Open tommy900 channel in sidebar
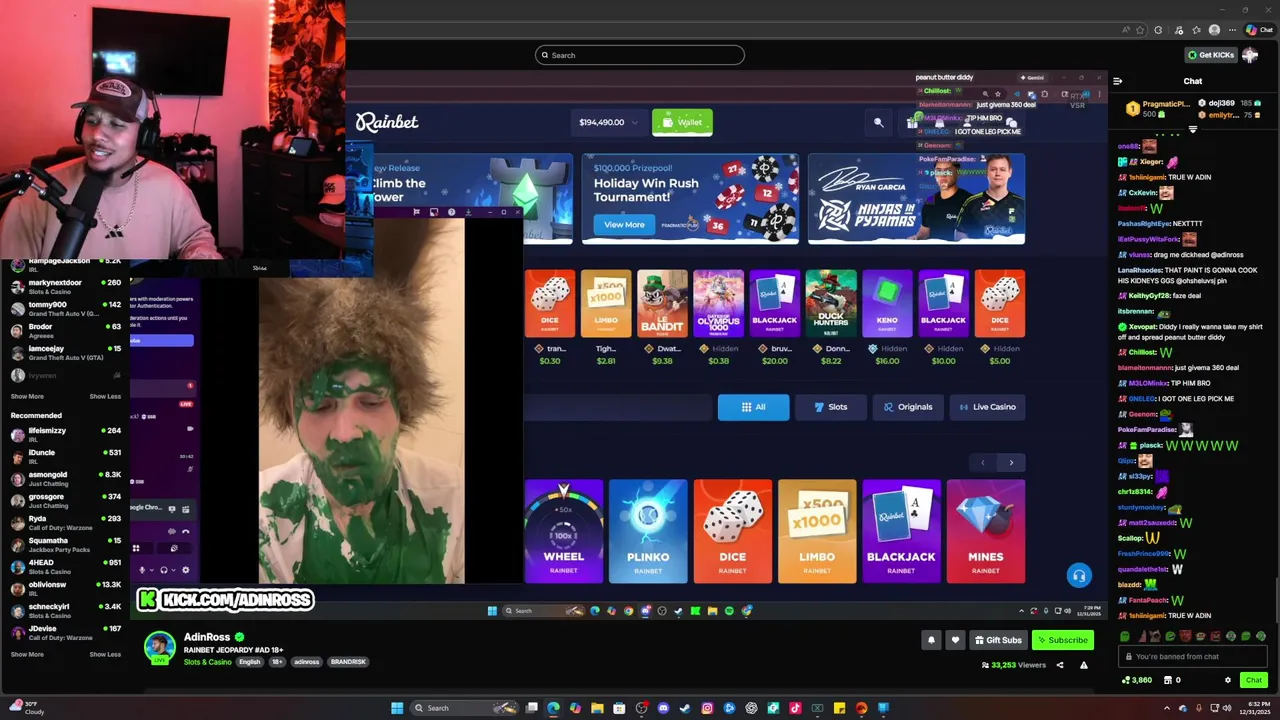1280x720 pixels. [65, 308]
